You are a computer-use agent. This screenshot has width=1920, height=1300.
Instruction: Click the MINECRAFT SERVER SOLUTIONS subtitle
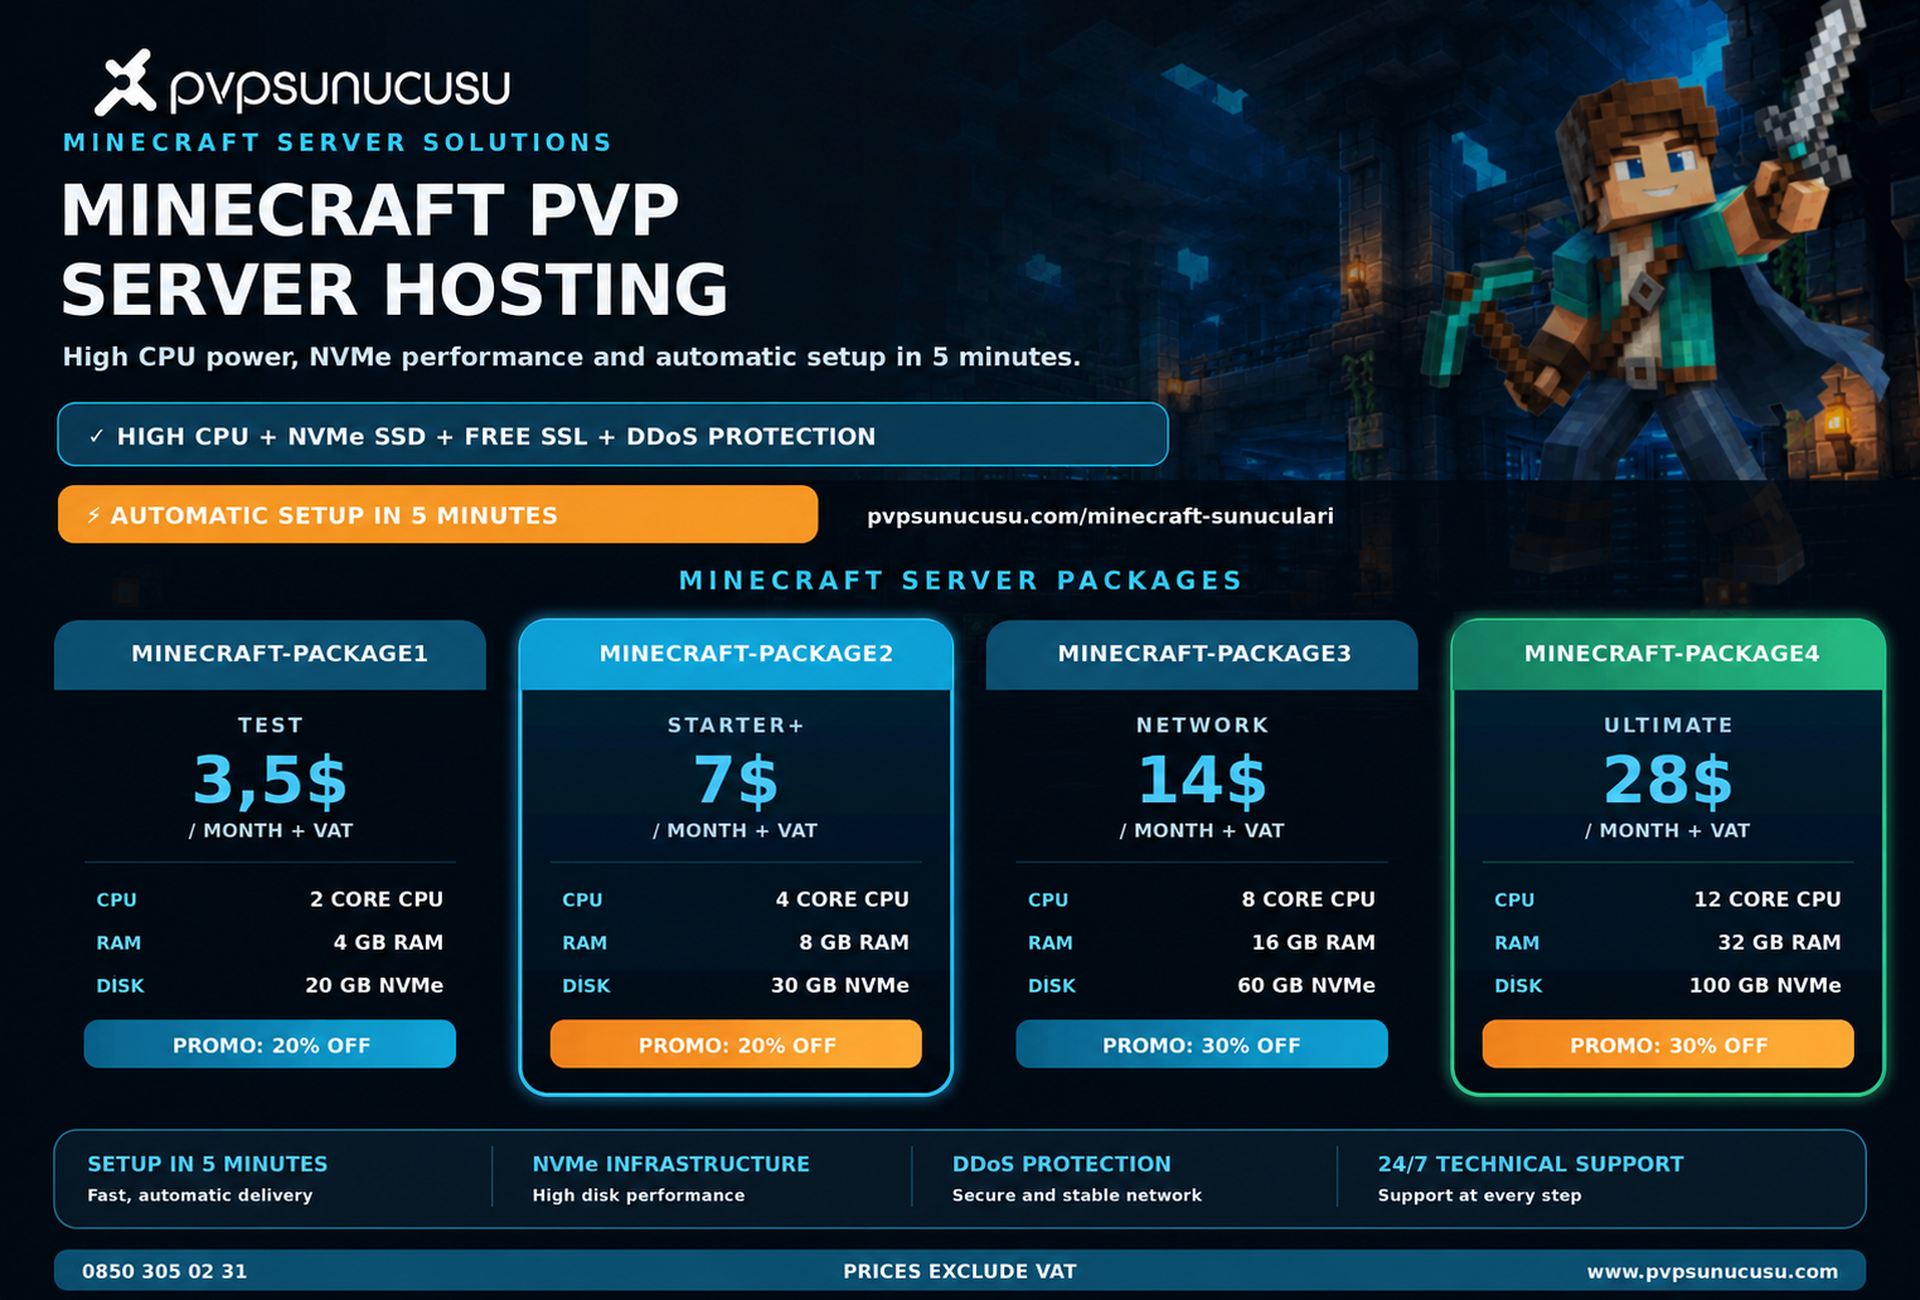(337, 142)
